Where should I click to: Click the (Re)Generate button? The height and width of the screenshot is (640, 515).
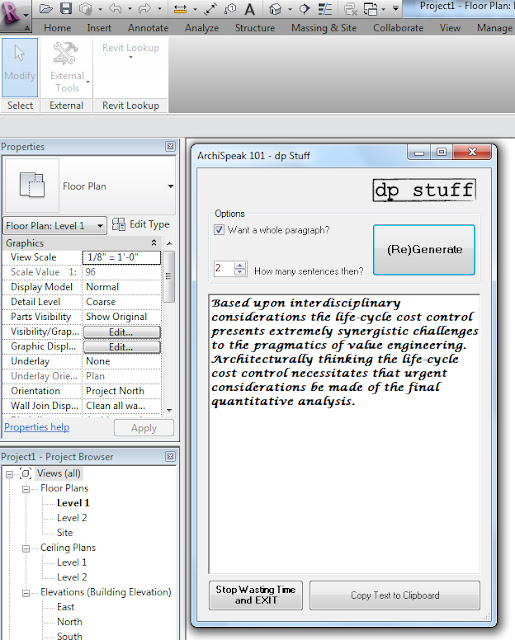coord(424,249)
